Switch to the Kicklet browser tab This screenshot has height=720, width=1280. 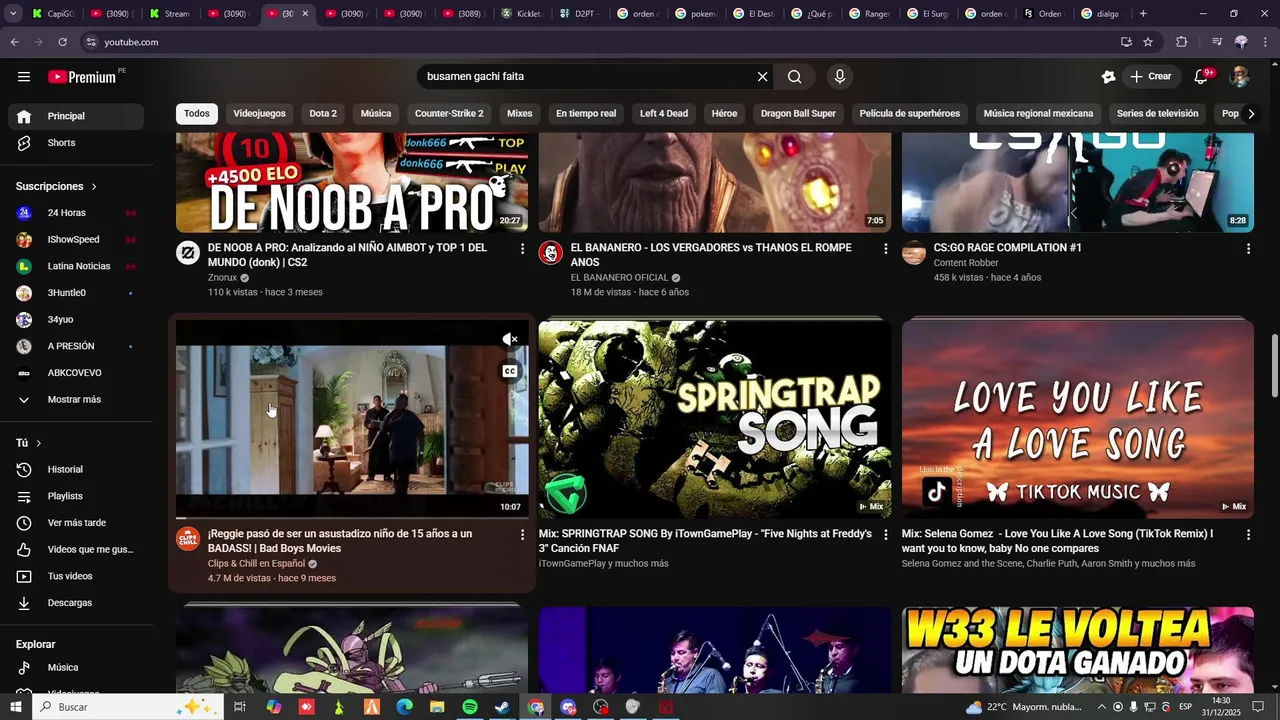[x=522, y=14]
